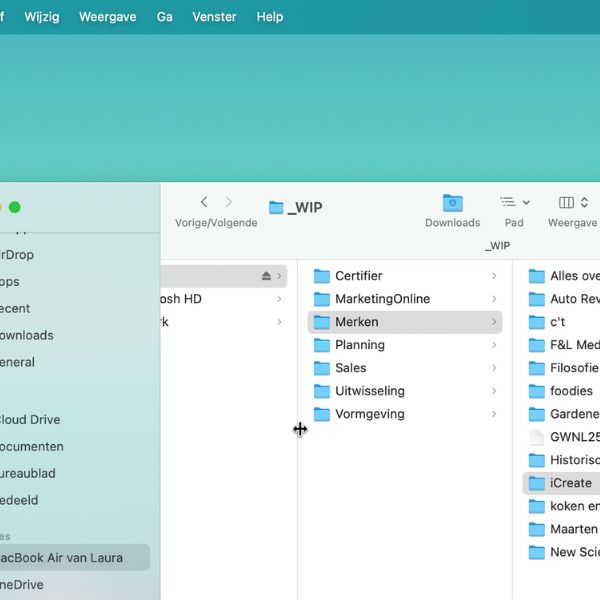
Task: Expand the Merken folder chevron
Action: click(x=494, y=322)
